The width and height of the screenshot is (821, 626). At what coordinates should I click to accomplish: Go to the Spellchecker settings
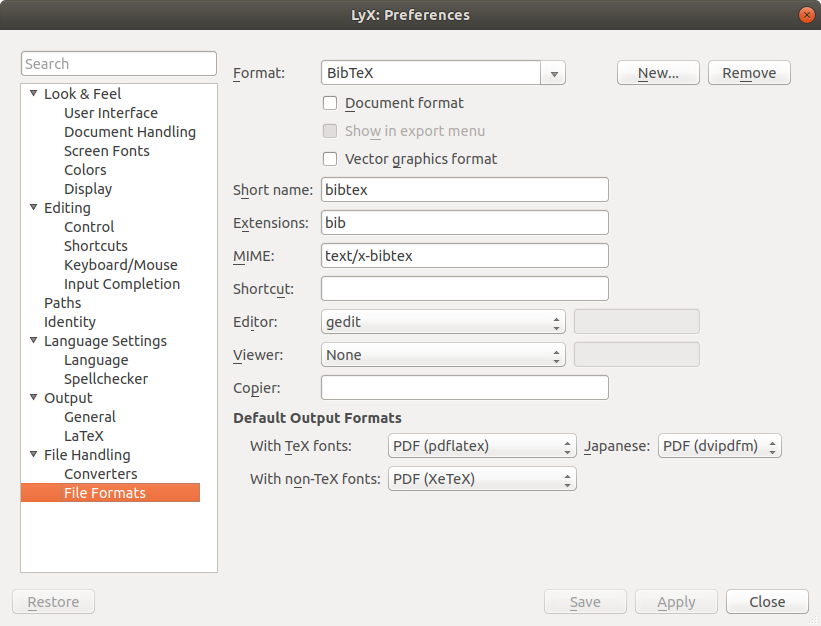coord(106,379)
